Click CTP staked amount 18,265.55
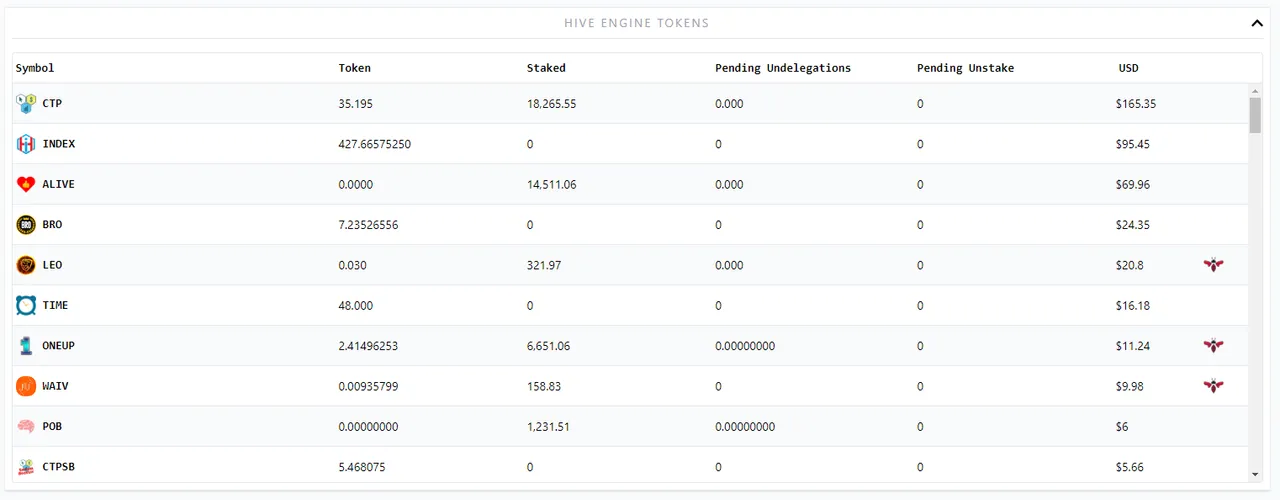 point(552,104)
